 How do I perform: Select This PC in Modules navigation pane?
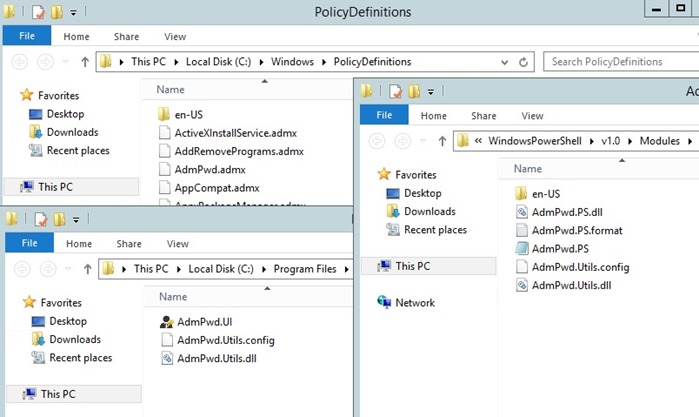click(428, 266)
